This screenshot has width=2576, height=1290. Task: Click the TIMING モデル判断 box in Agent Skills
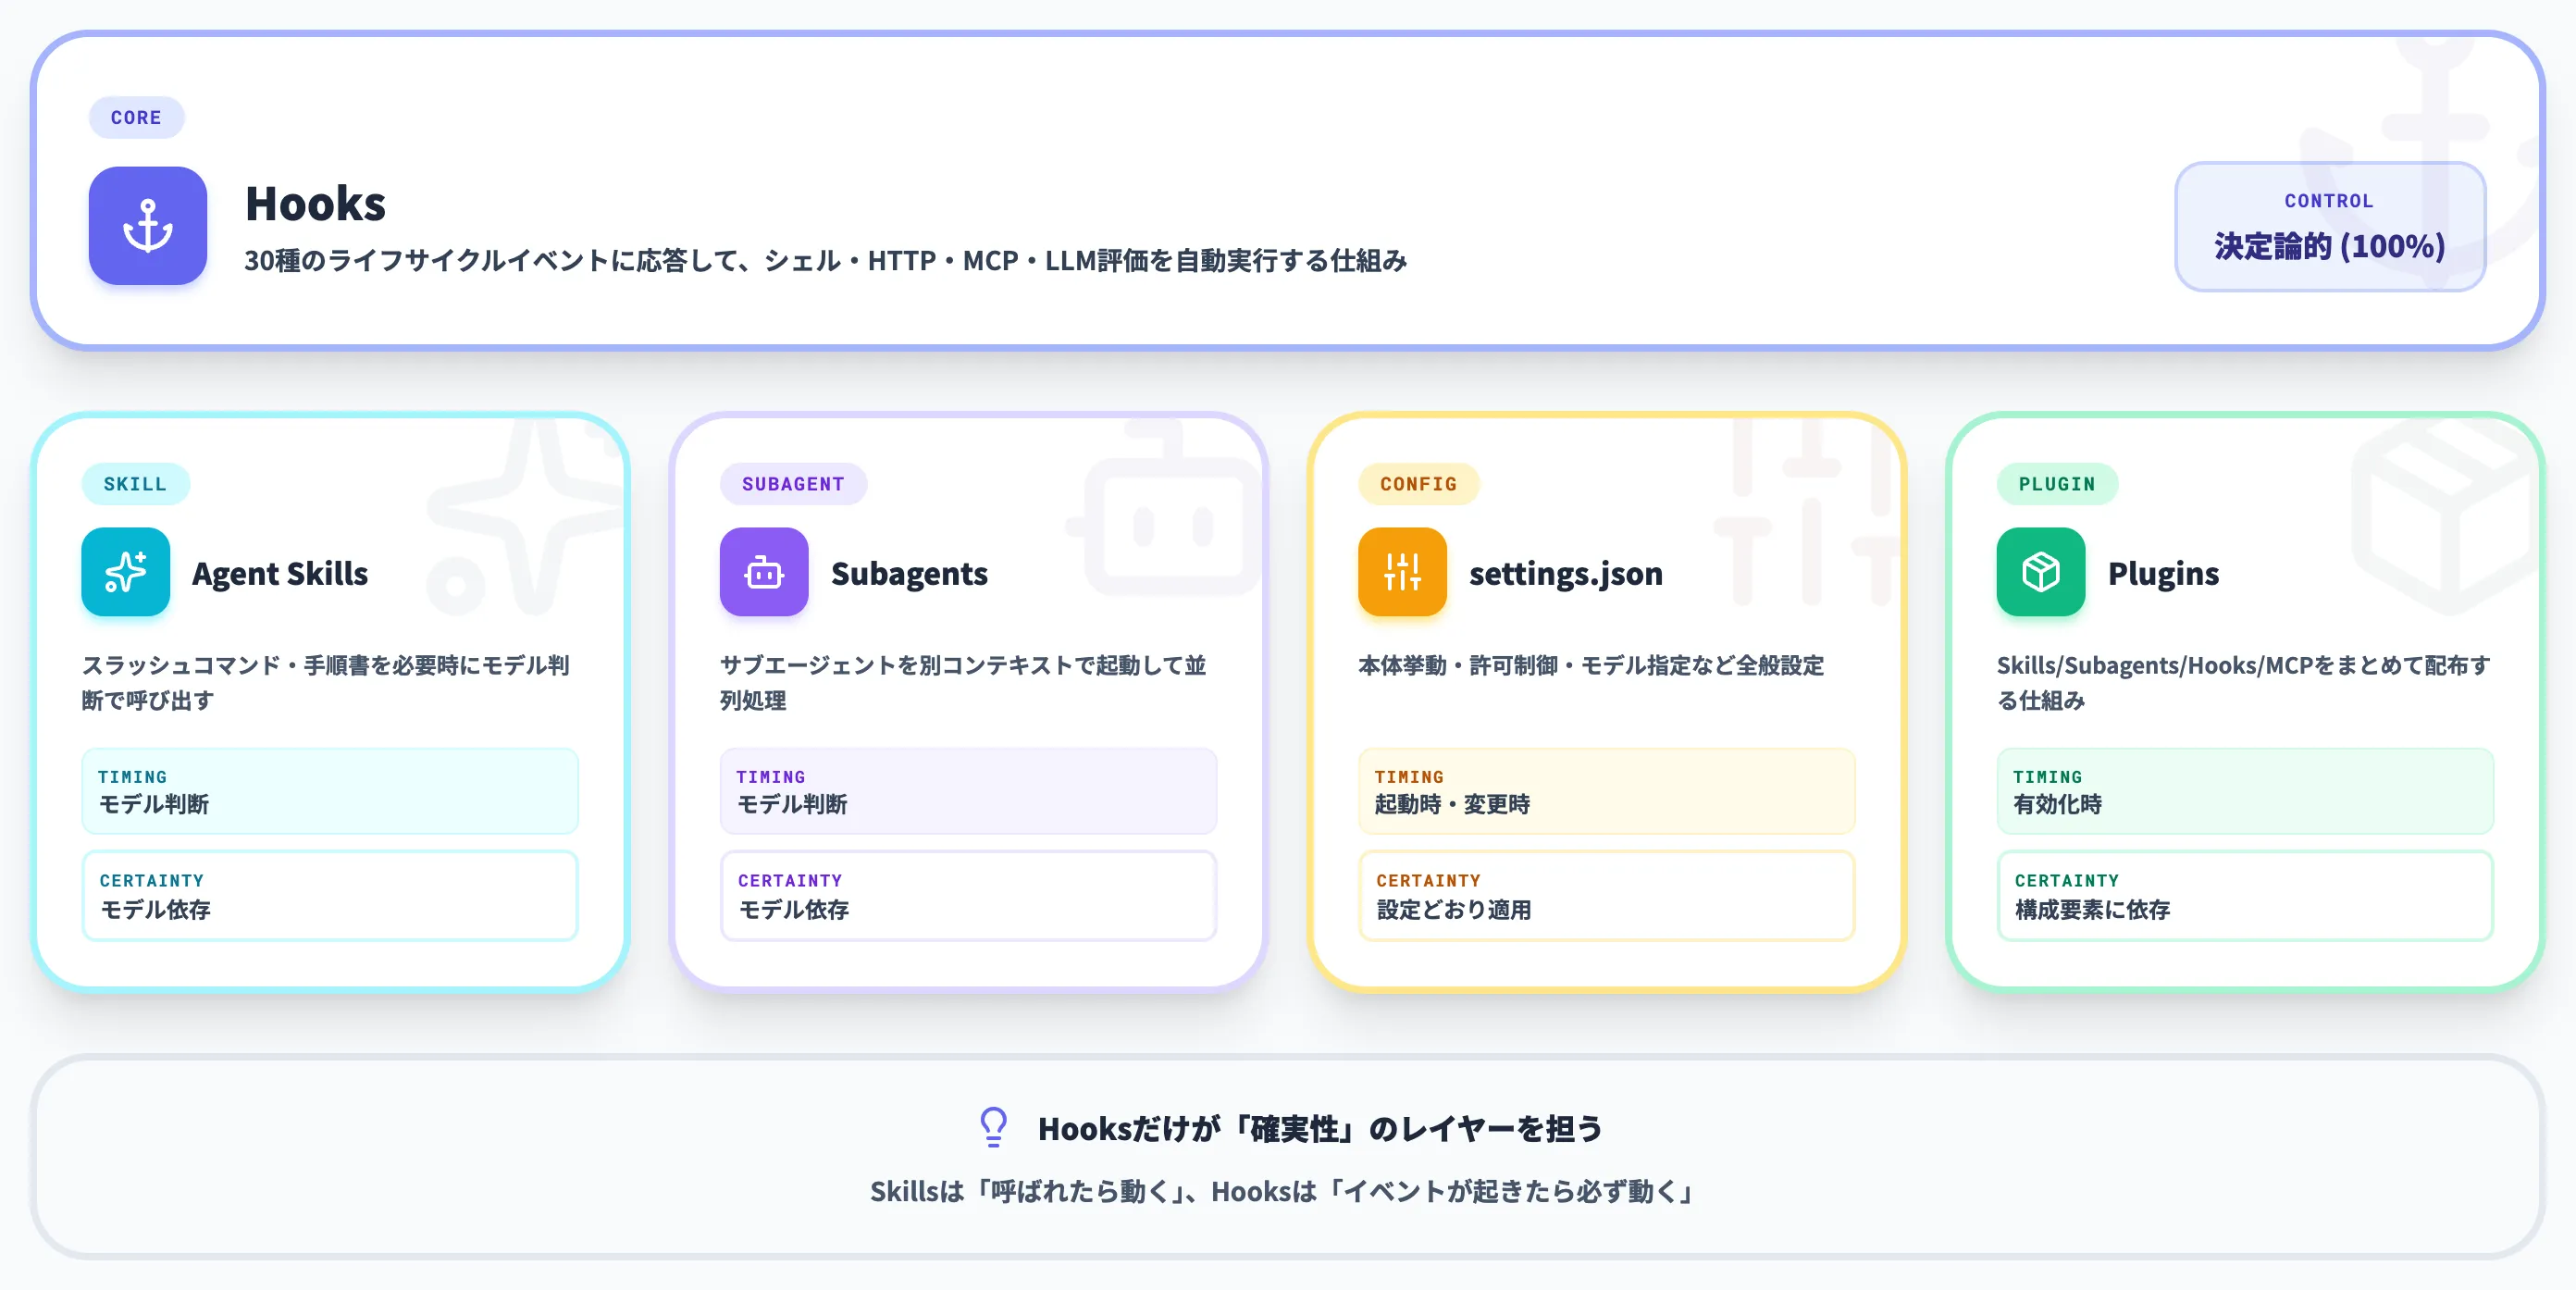tap(330, 791)
